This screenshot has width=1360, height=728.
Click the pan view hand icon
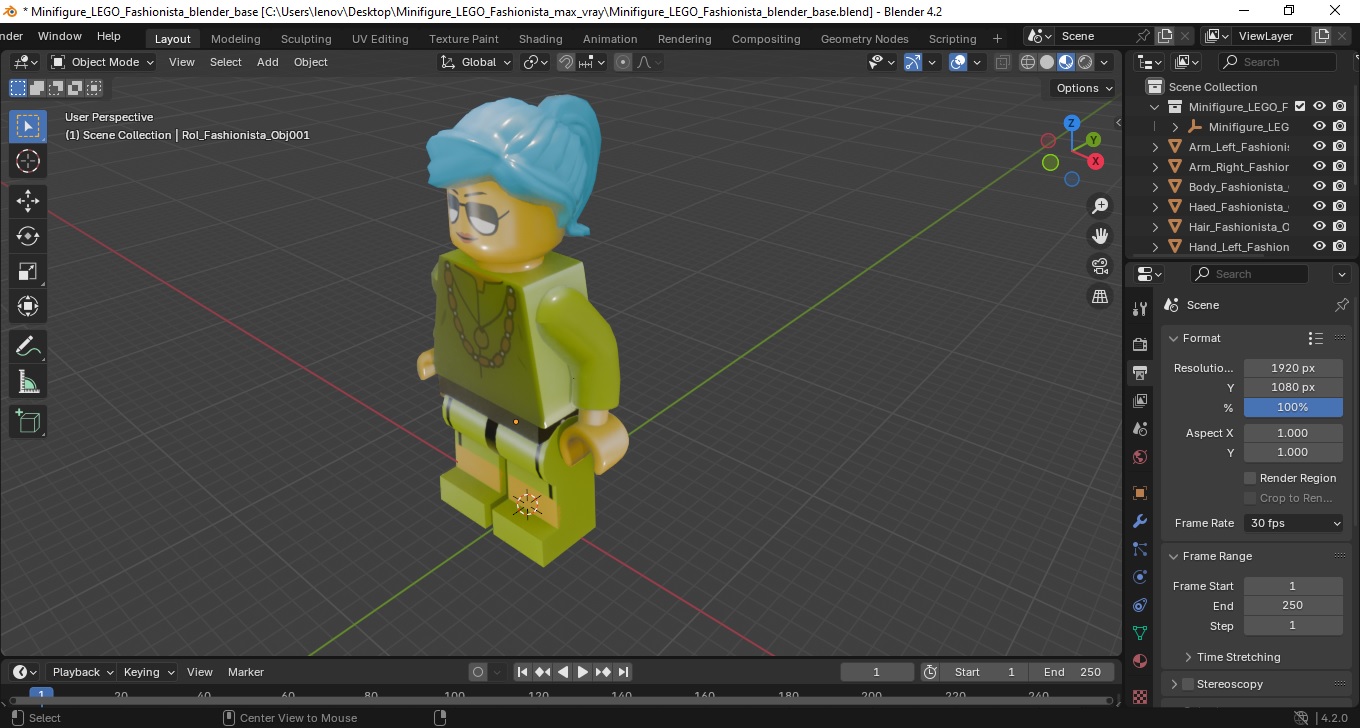click(1100, 236)
